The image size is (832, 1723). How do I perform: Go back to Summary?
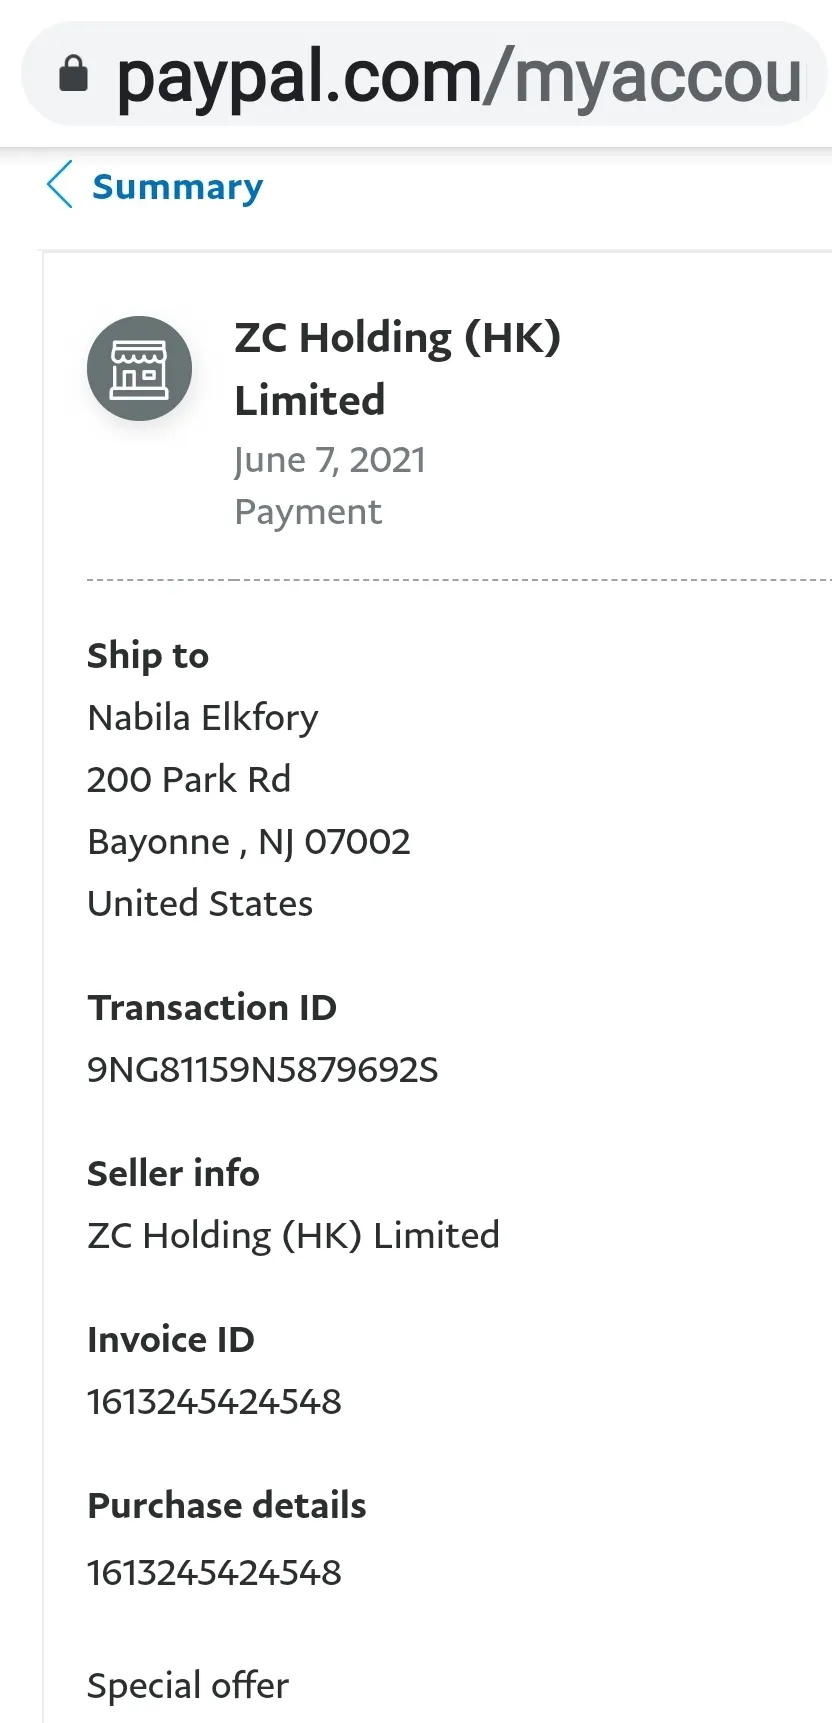click(x=177, y=187)
